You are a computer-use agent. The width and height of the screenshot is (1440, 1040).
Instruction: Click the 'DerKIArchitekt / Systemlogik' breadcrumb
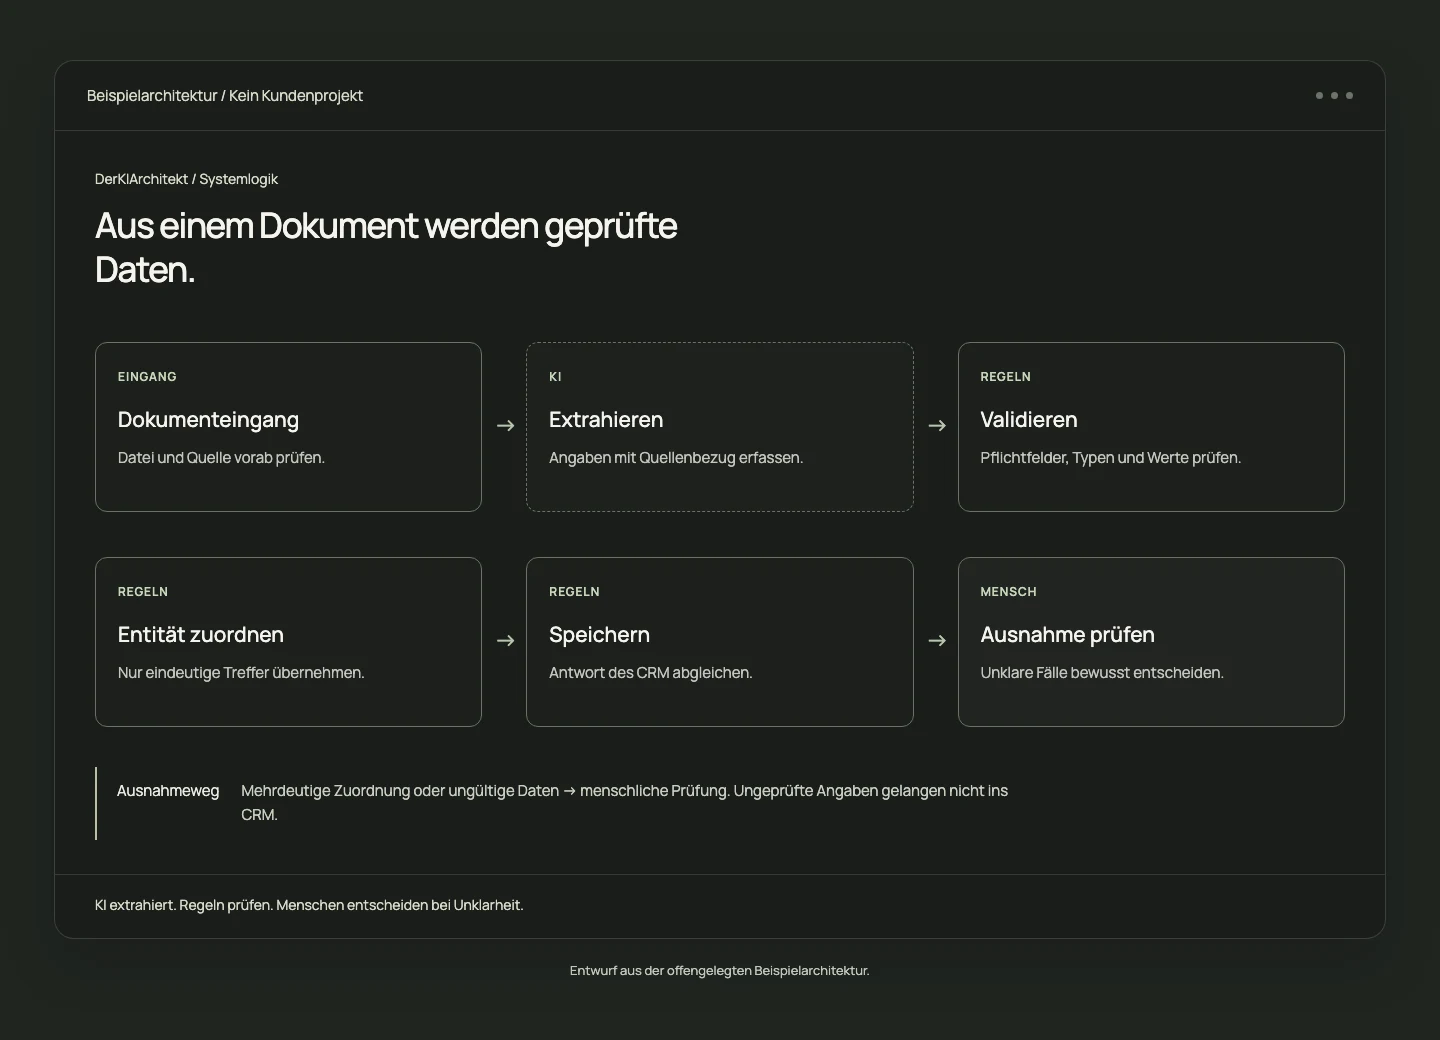tap(186, 179)
